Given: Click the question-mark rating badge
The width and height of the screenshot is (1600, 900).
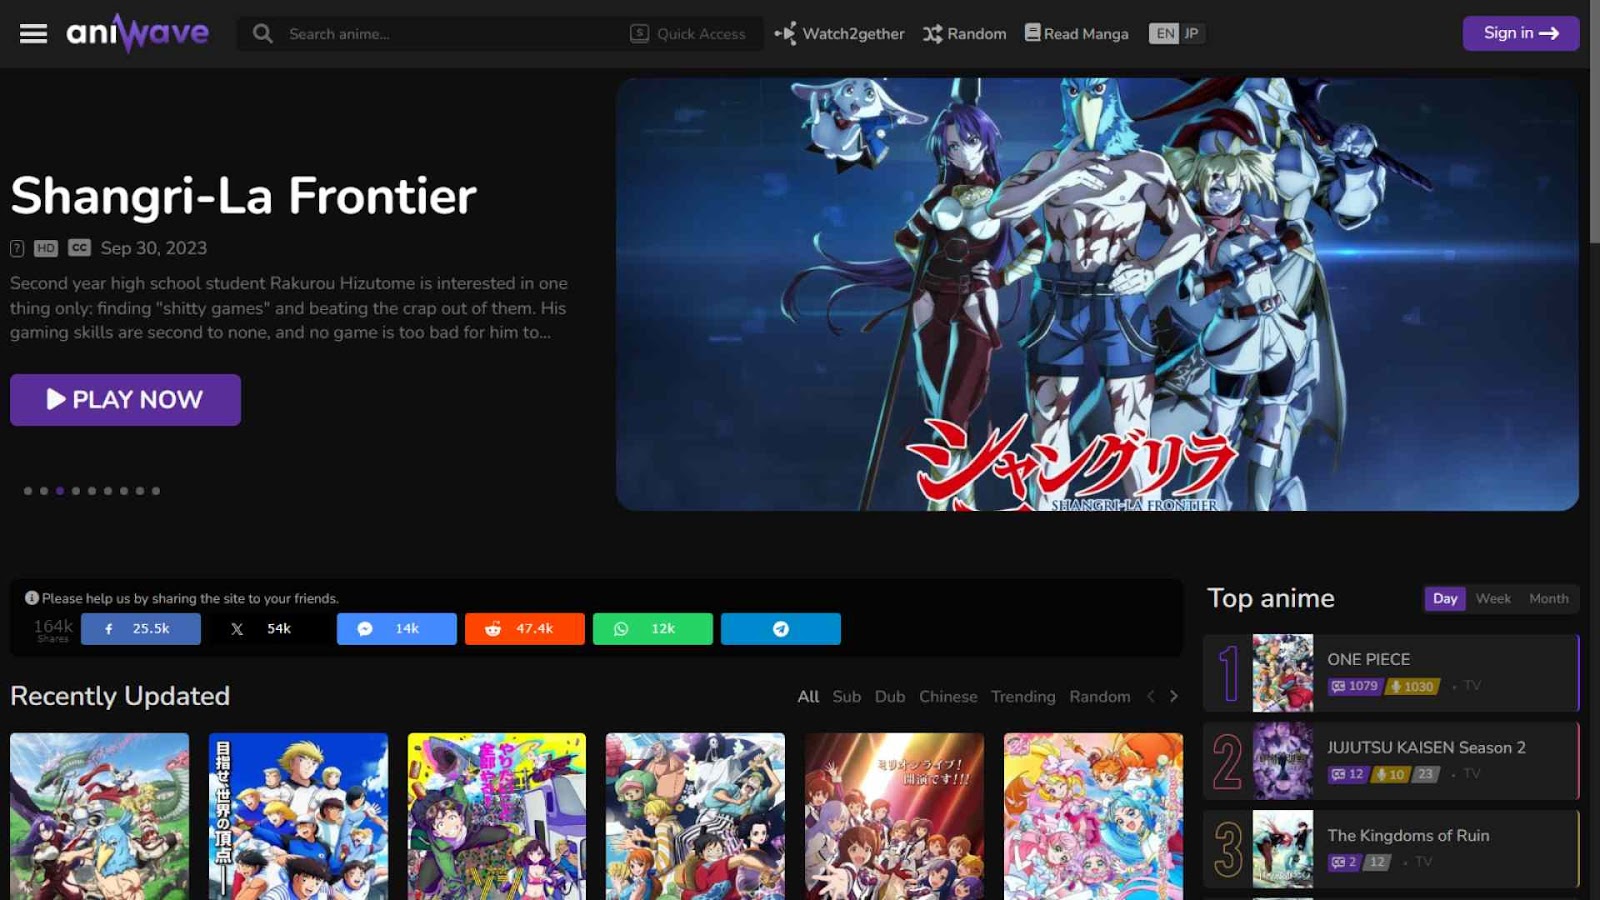Looking at the screenshot, I should point(17,248).
